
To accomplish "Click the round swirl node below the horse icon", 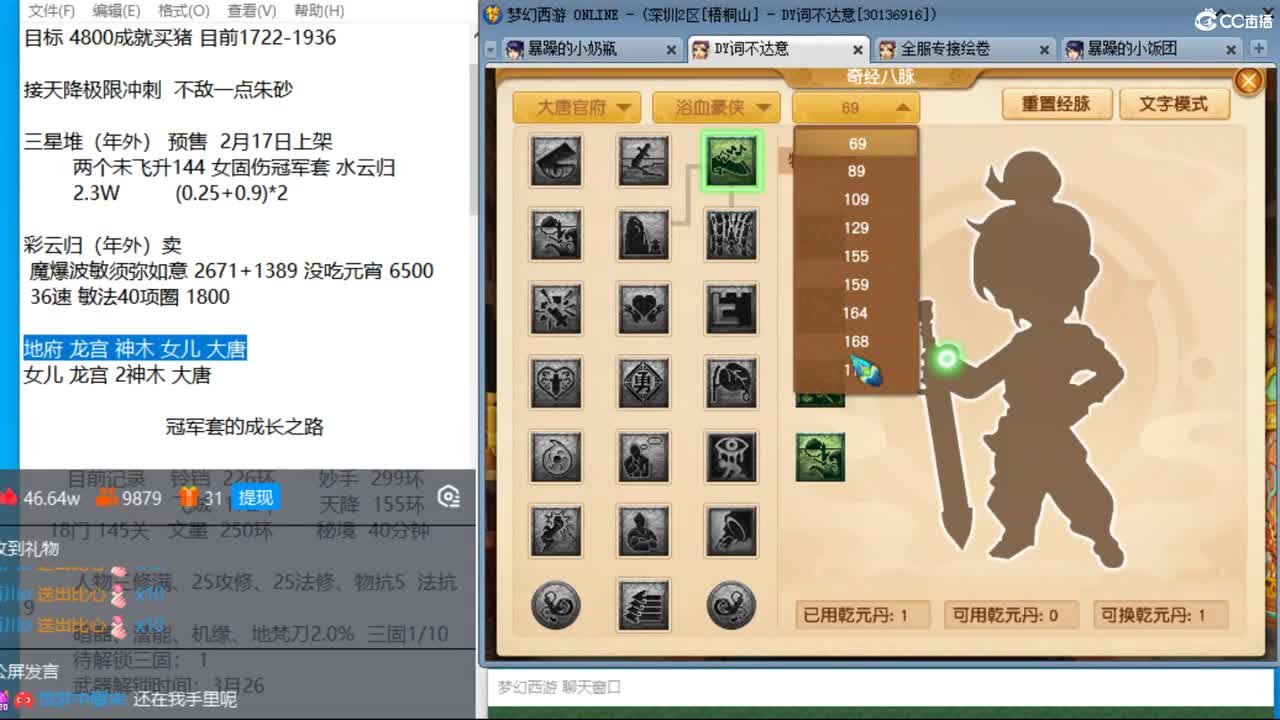I will (556, 604).
